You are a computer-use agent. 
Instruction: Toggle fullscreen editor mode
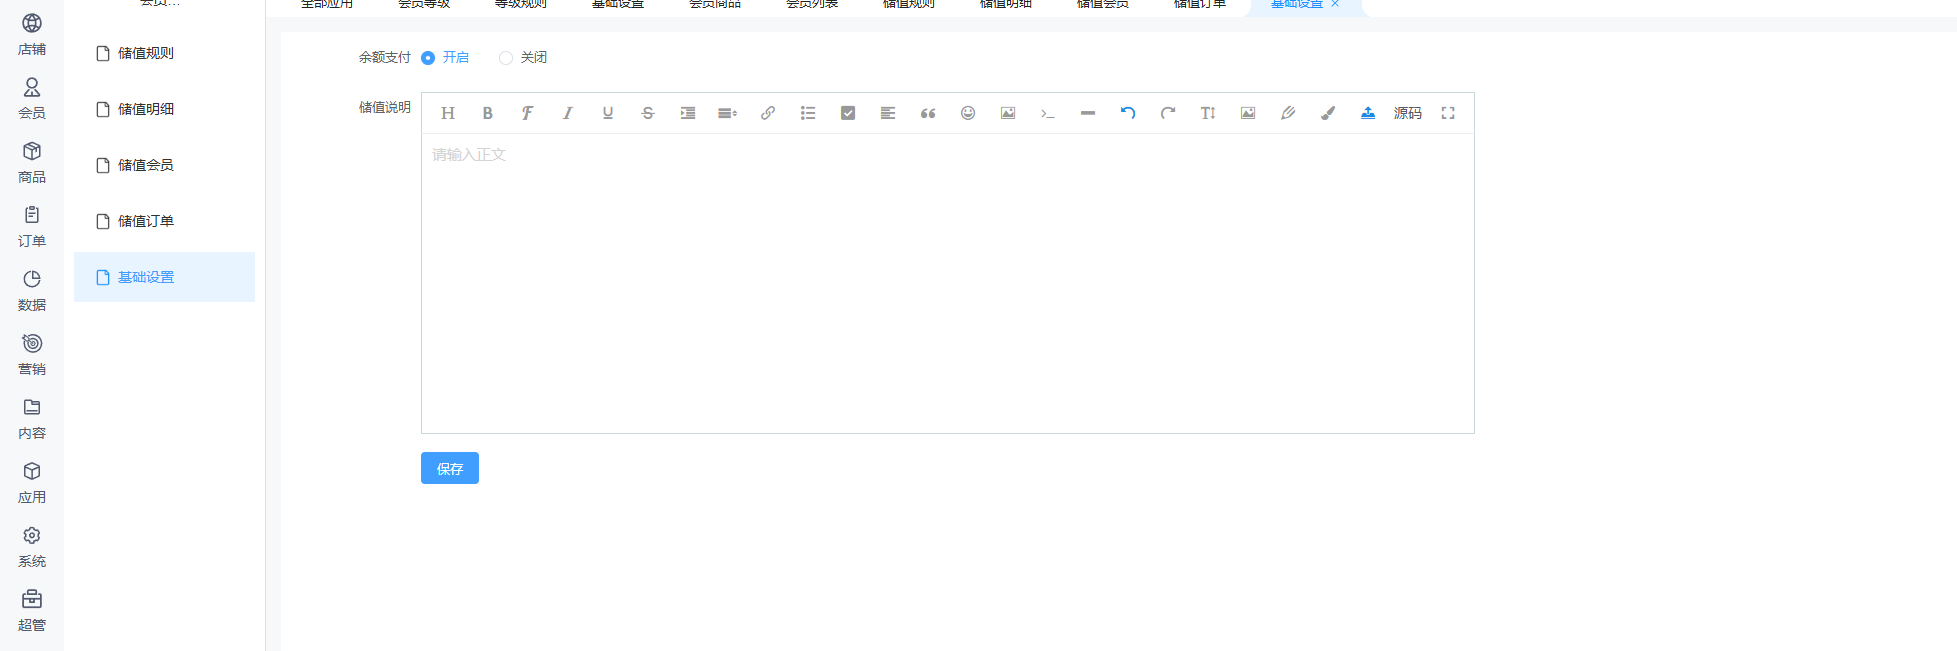coord(1448,113)
